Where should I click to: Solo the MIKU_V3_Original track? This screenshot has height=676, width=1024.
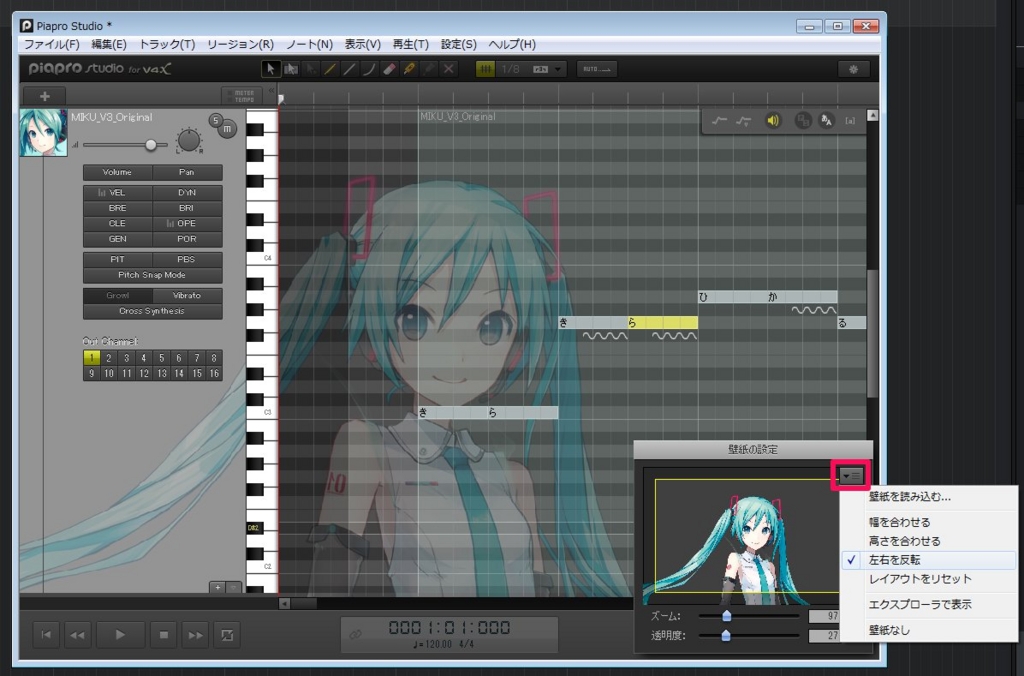tap(216, 120)
